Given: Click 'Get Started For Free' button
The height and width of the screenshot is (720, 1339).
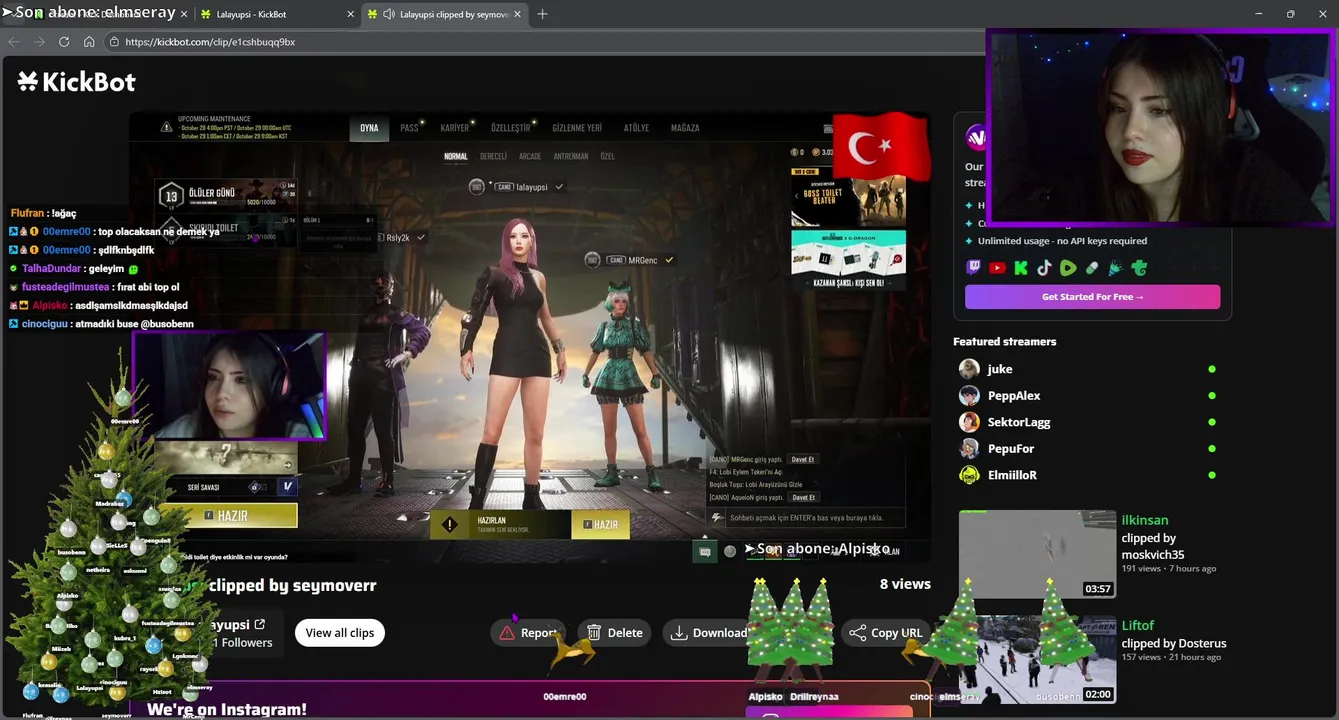Looking at the screenshot, I should pyautogui.click(x=1092, y=297).
